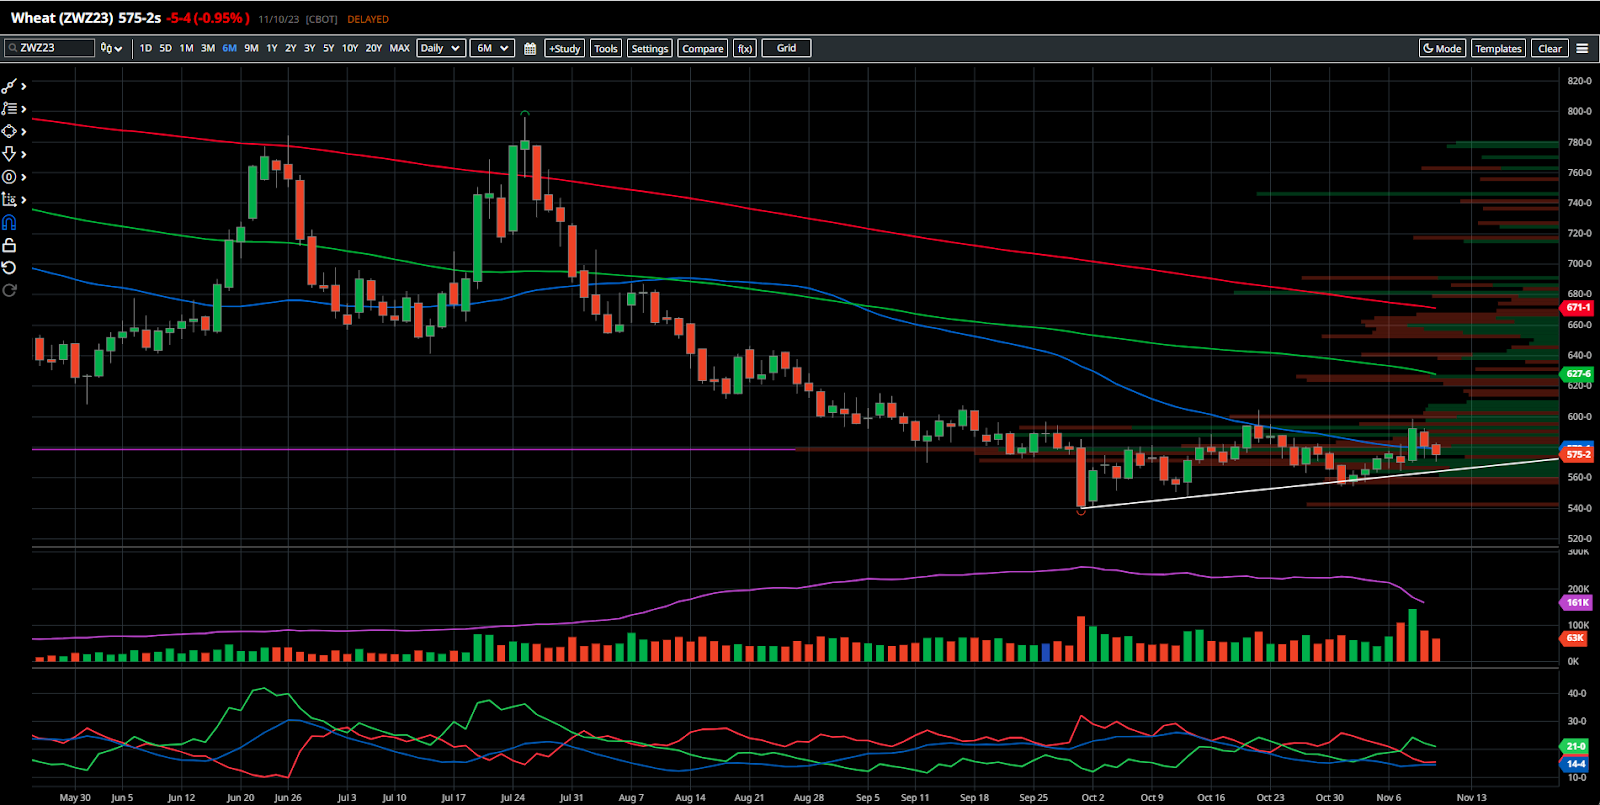Expand the 6M period dropdown
Image resolution: width=1600 pixels, height=805 pixels.
[492, 48]
